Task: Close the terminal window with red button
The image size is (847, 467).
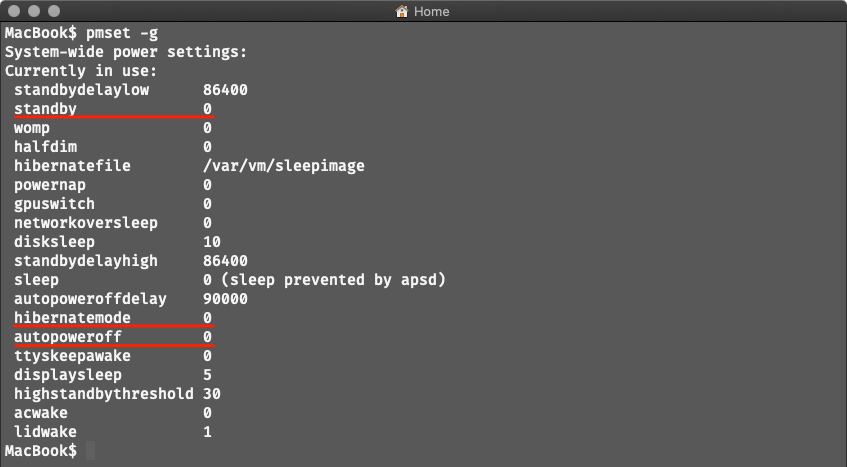Action: pos(13,12)
